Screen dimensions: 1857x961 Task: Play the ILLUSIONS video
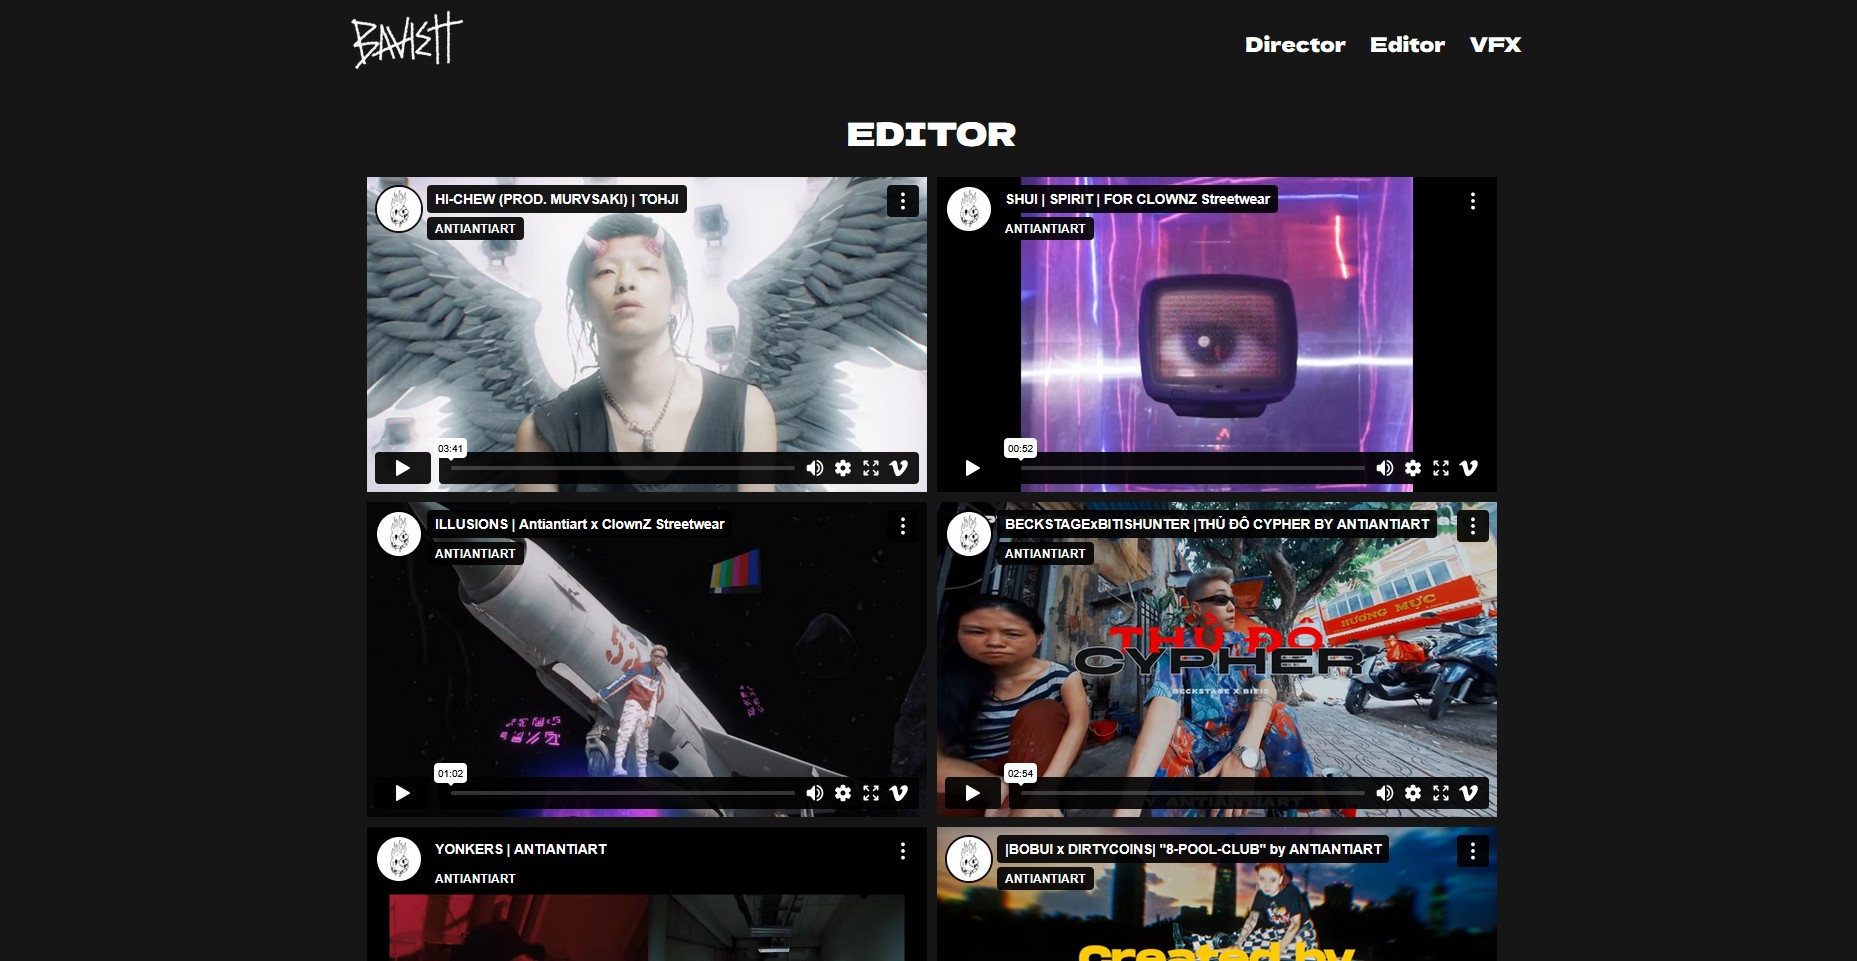point(402,793)
